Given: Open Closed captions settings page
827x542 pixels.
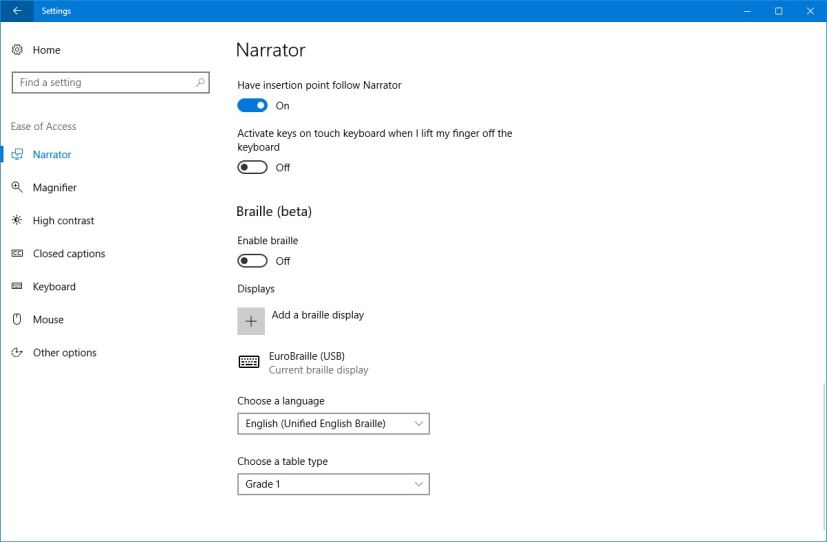Looking at the screenshot, I should [69, 253].
